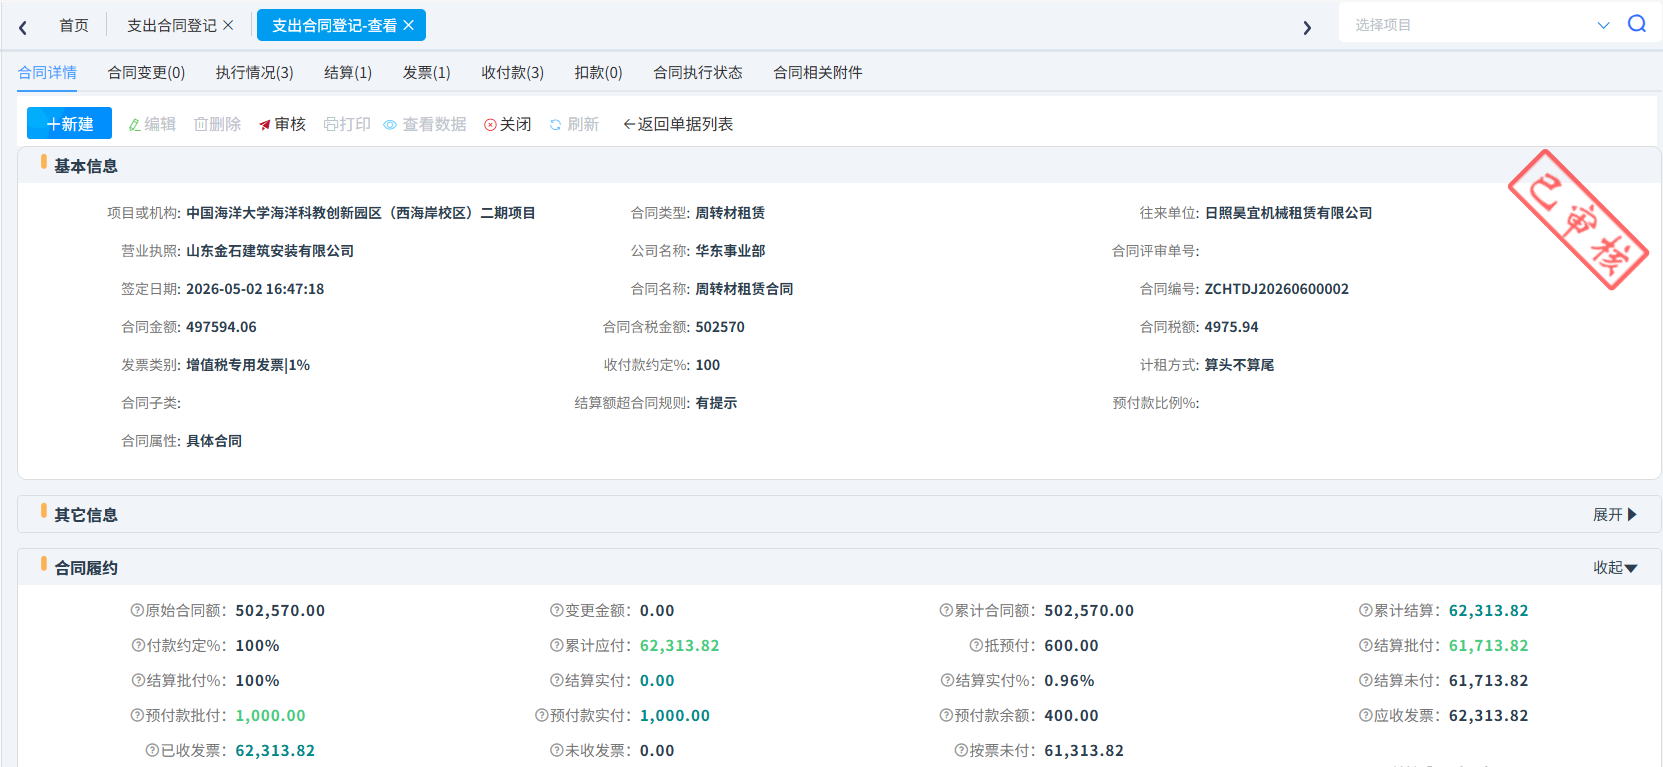
Task: Click the 审核 toolbar button
Action: (282, 124)
